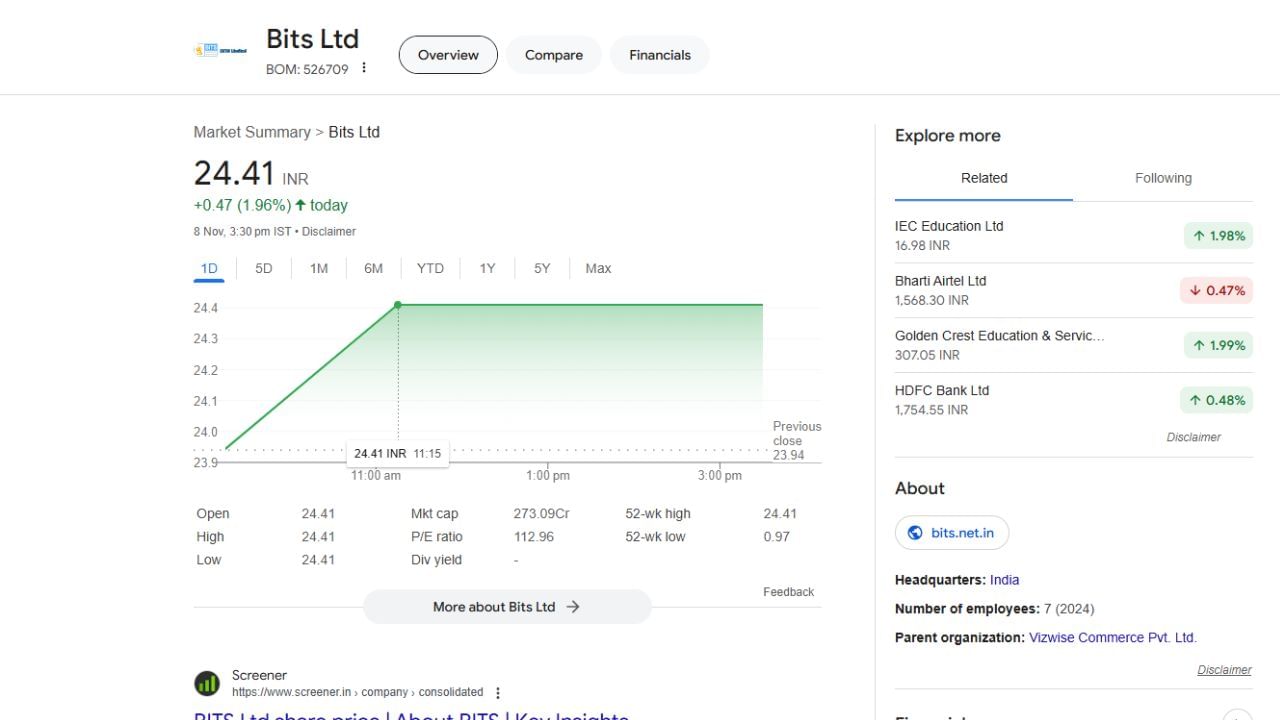Click the 1.98% change badge for IEC Education
The height and width of the screenshot is (720, 1280).
point(1217,236)
